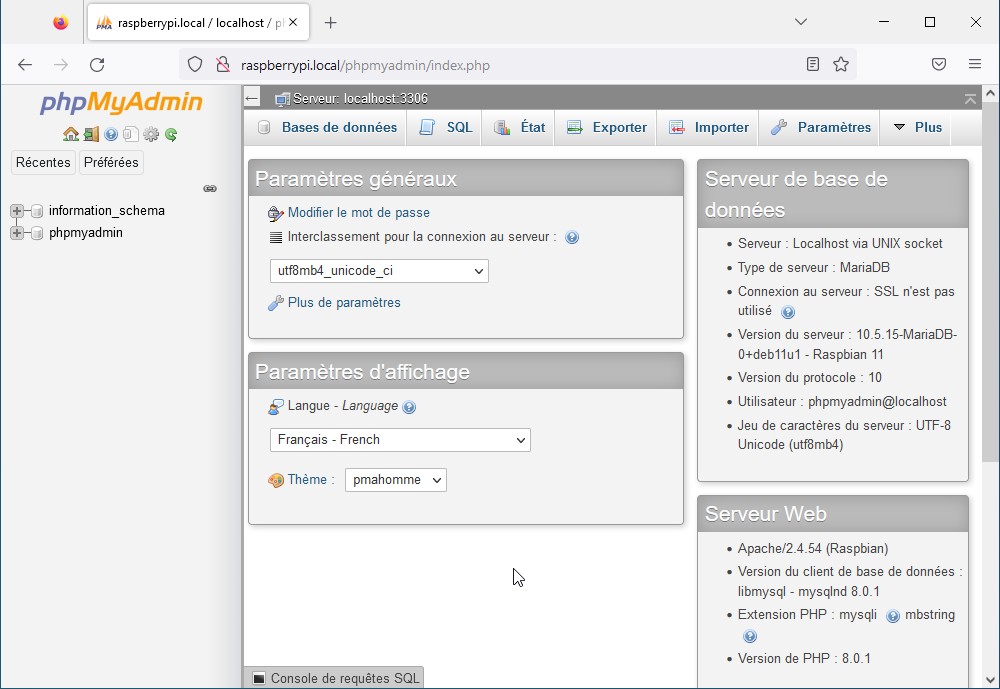Click the information_schema database icon

37,211
